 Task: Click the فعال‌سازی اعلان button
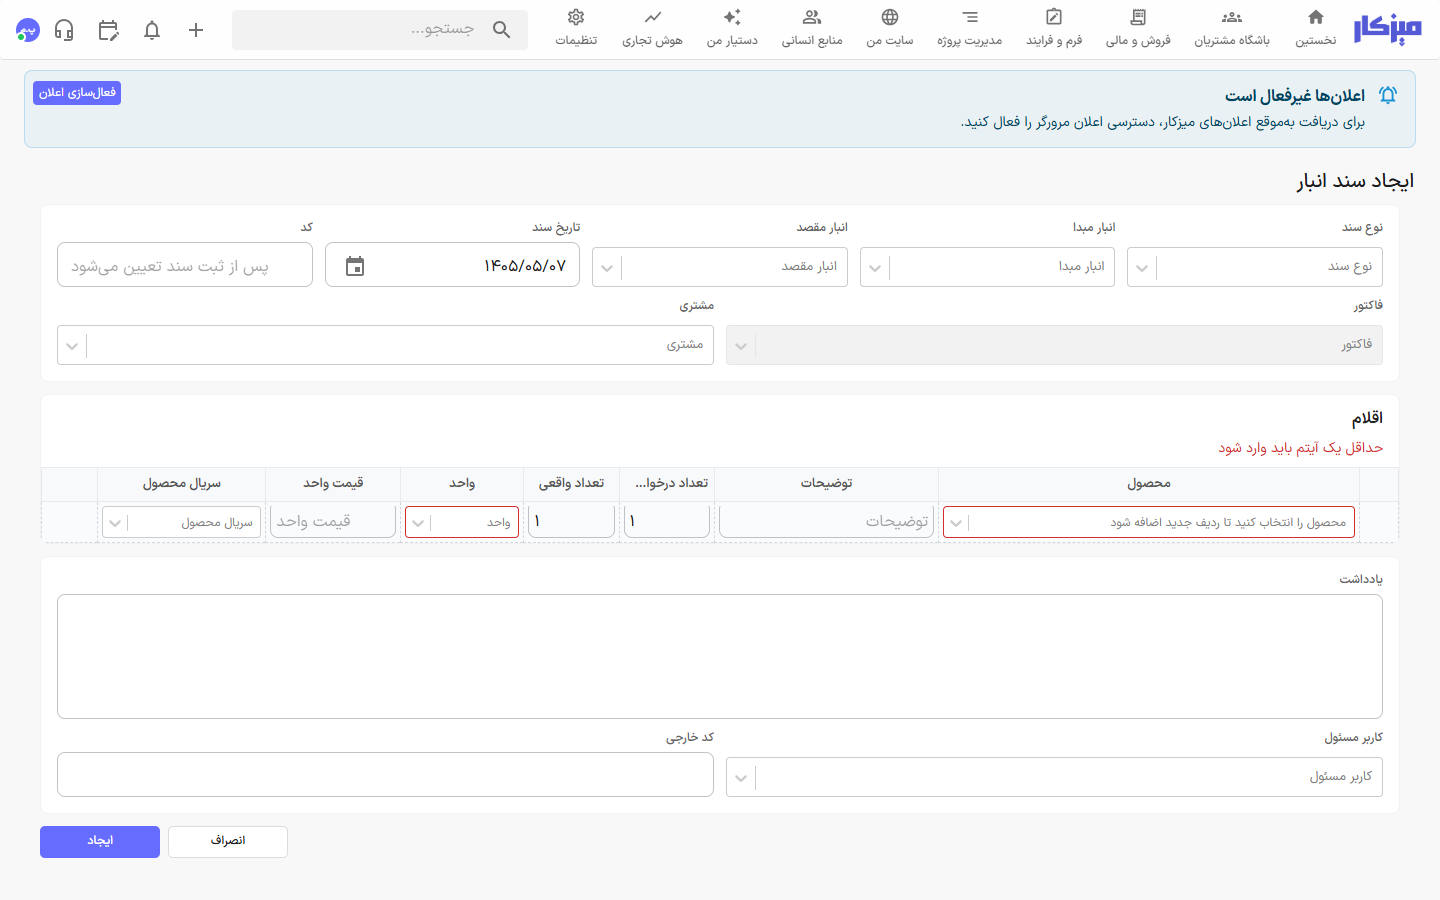tap(77, 93)
